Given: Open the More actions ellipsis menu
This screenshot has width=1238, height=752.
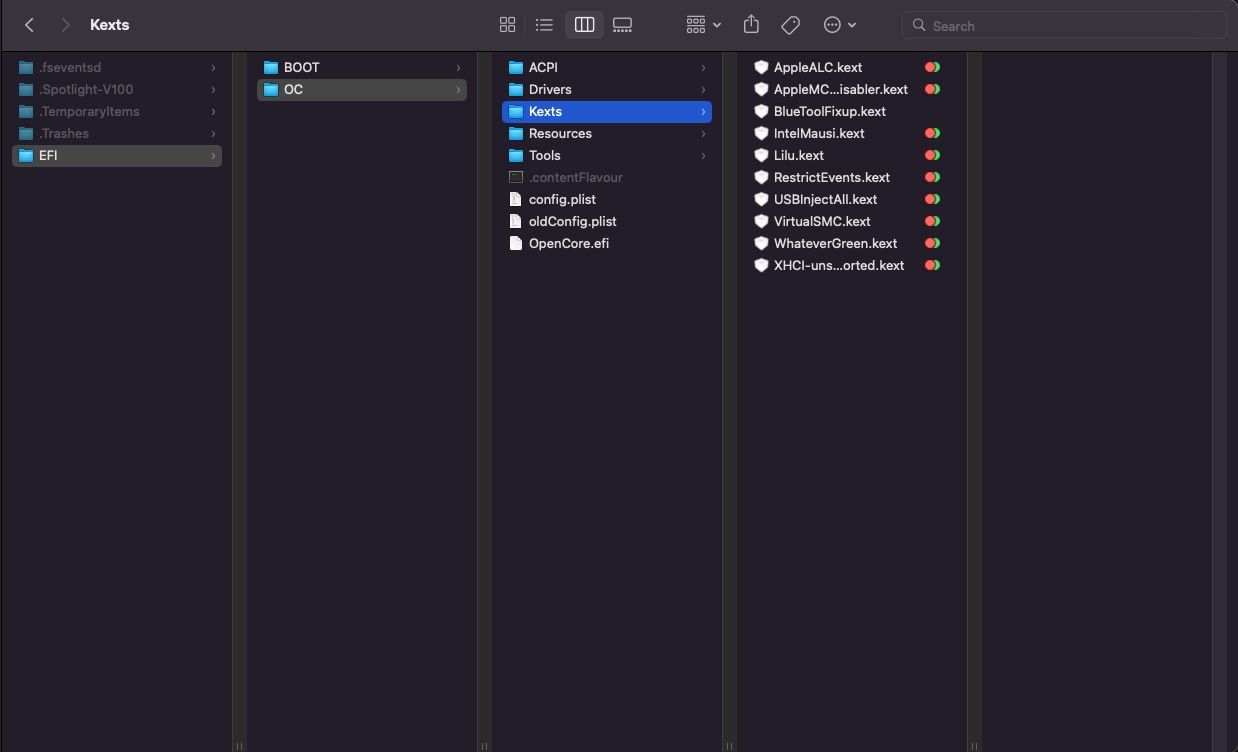Looking at the screenshot, I should (x=839, y=25).
